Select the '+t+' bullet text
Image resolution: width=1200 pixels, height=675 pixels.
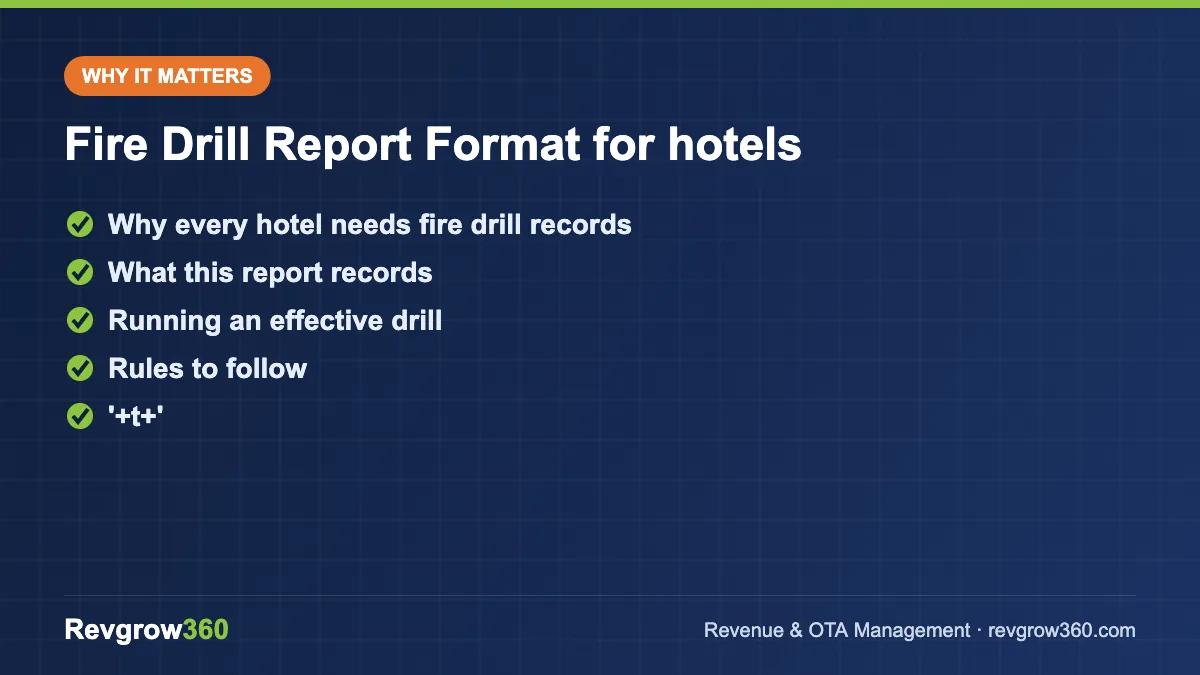coord(136,416)
